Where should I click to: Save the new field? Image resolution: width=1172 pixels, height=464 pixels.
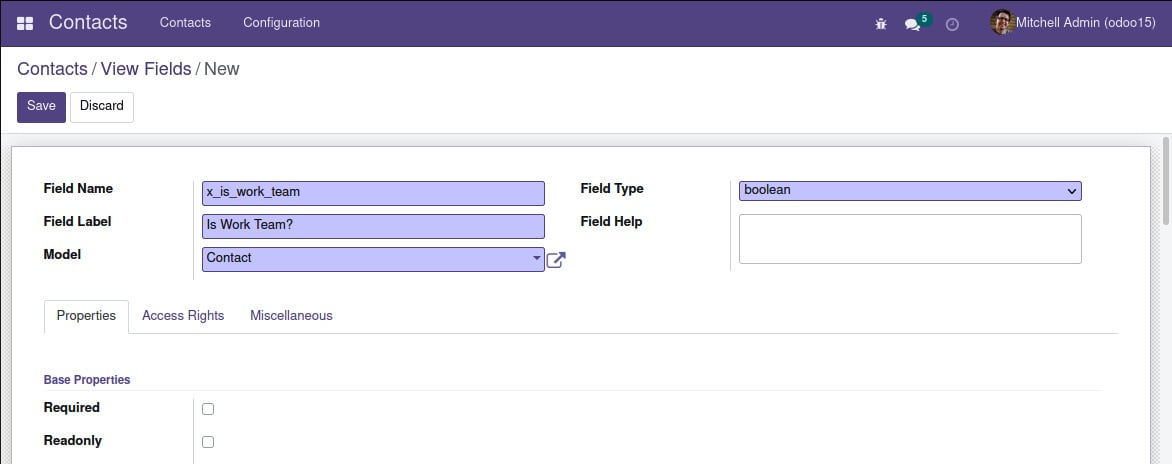pos(41,107)
